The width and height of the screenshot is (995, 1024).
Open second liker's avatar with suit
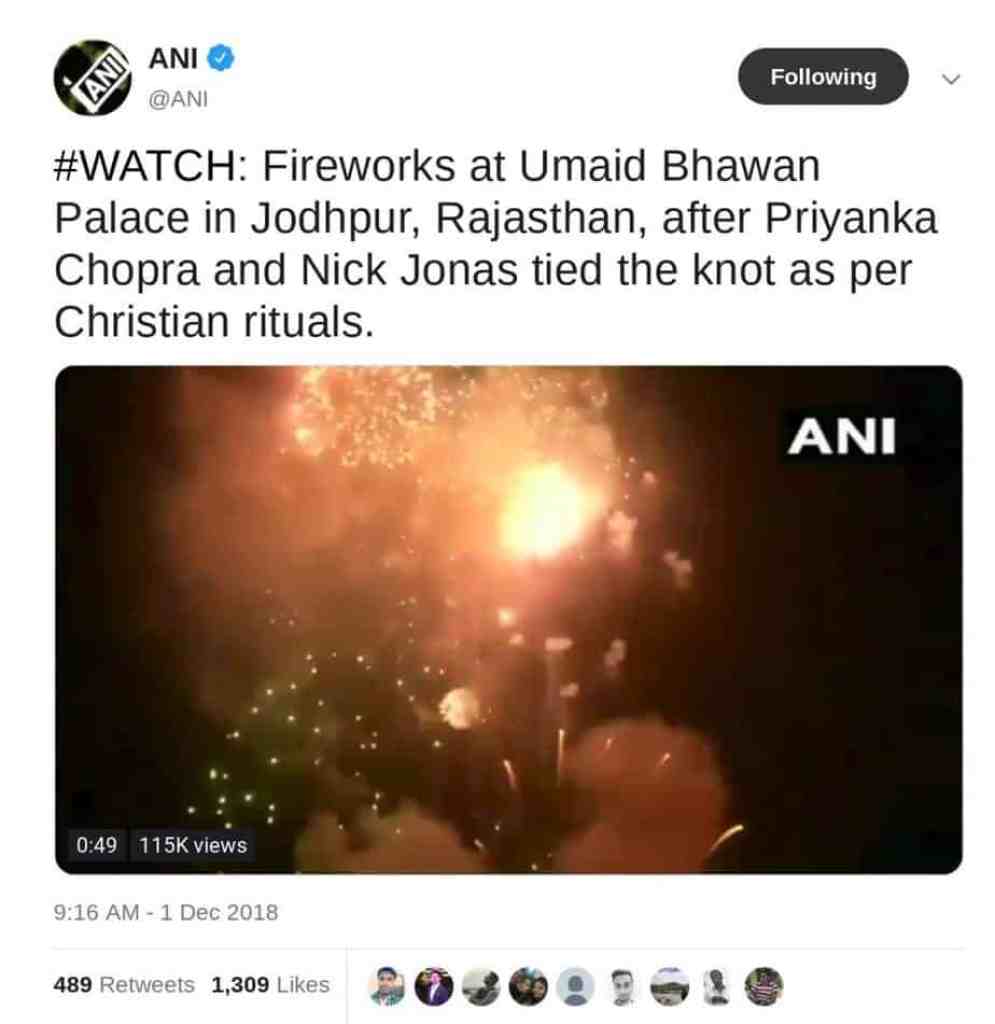[x=434, y=985]
